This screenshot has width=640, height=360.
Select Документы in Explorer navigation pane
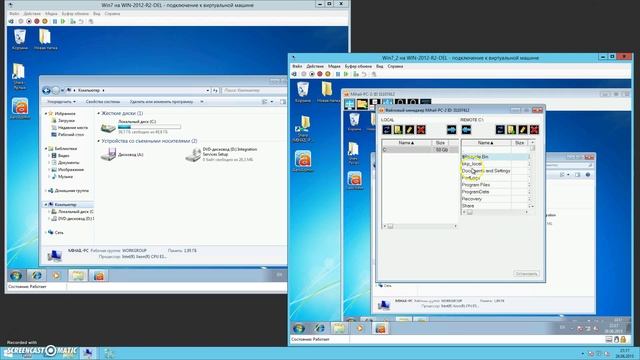69,162
